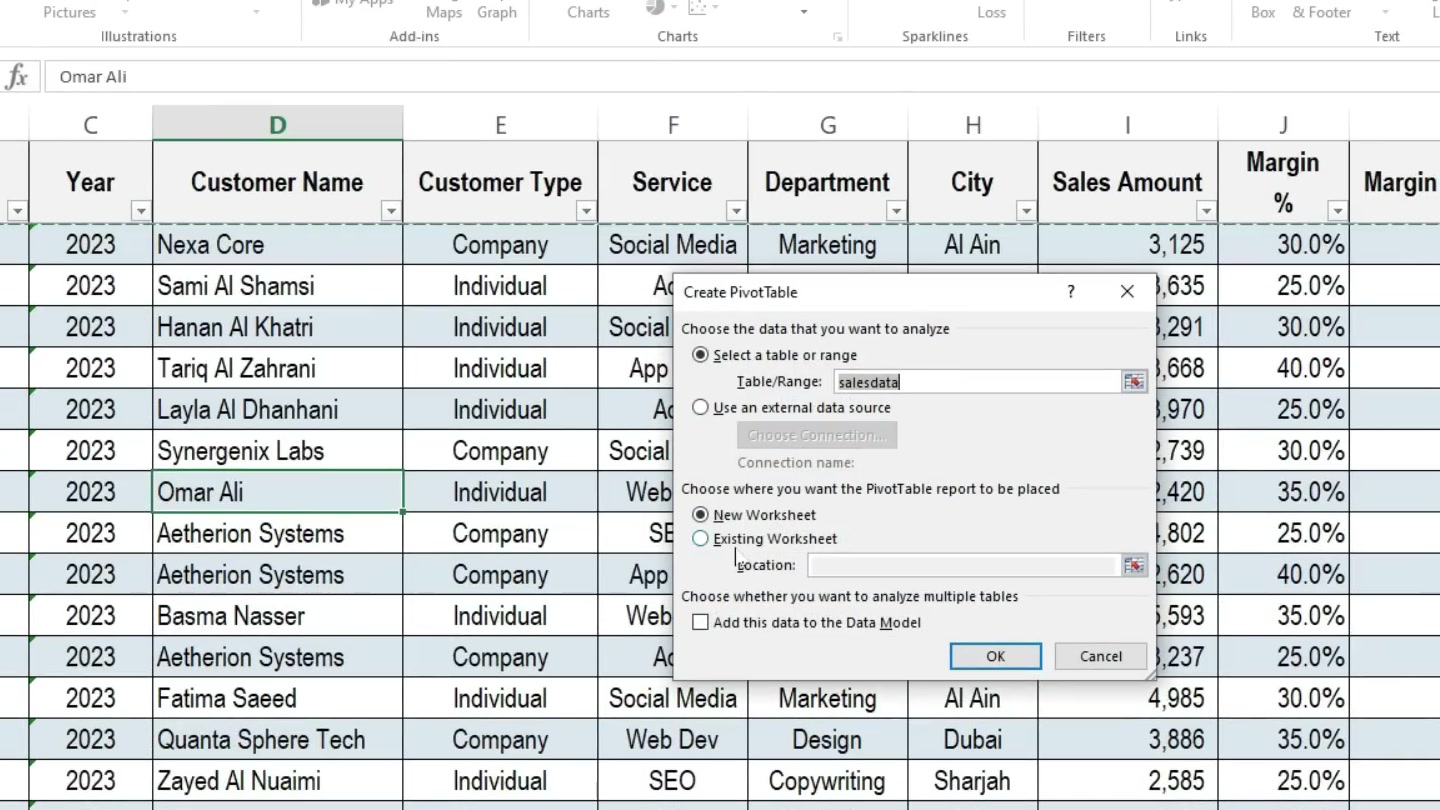Open the Service column filter dropdown
The image size is (1440, 810).
(x=736, y=211)
